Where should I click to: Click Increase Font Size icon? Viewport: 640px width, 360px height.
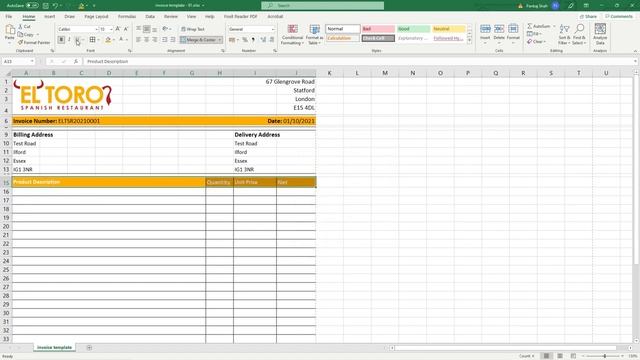click(x=118, y=29)
